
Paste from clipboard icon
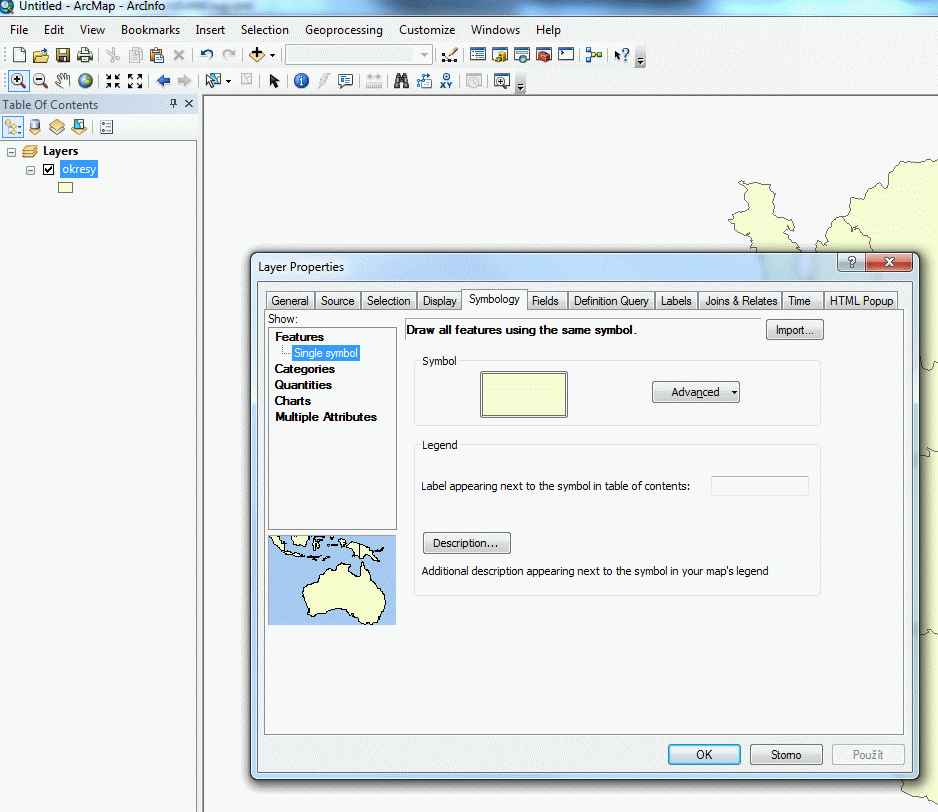pos(157,55)
